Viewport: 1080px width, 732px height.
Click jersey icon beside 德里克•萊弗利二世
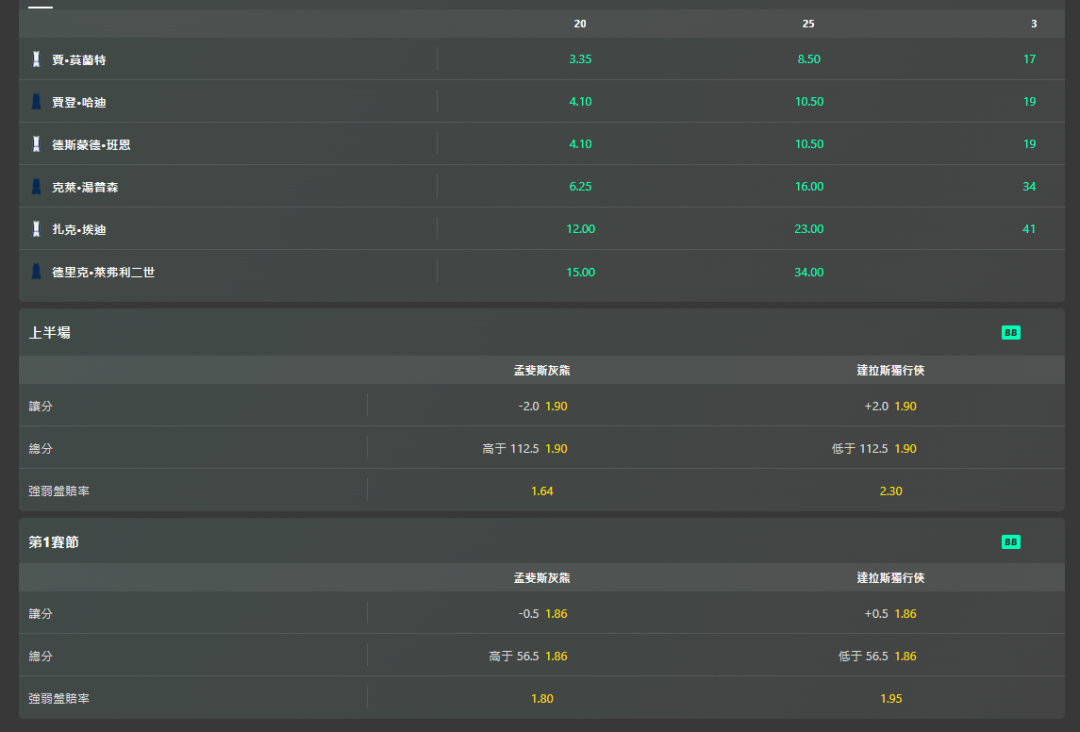click(37, 272)
